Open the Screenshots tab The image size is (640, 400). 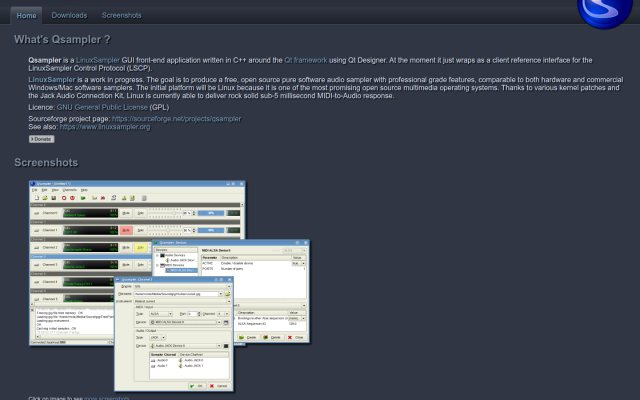click(x=122, y=16)
